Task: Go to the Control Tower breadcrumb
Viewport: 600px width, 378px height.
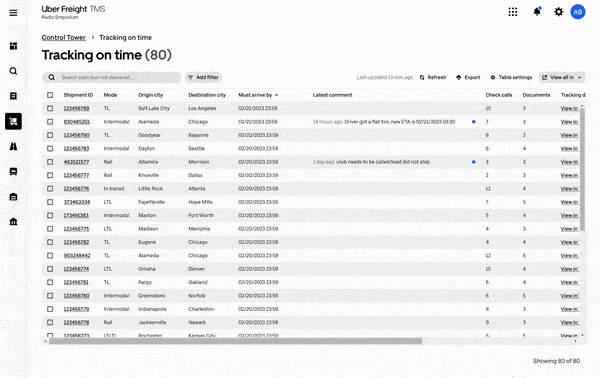Action: click(64, 37)
